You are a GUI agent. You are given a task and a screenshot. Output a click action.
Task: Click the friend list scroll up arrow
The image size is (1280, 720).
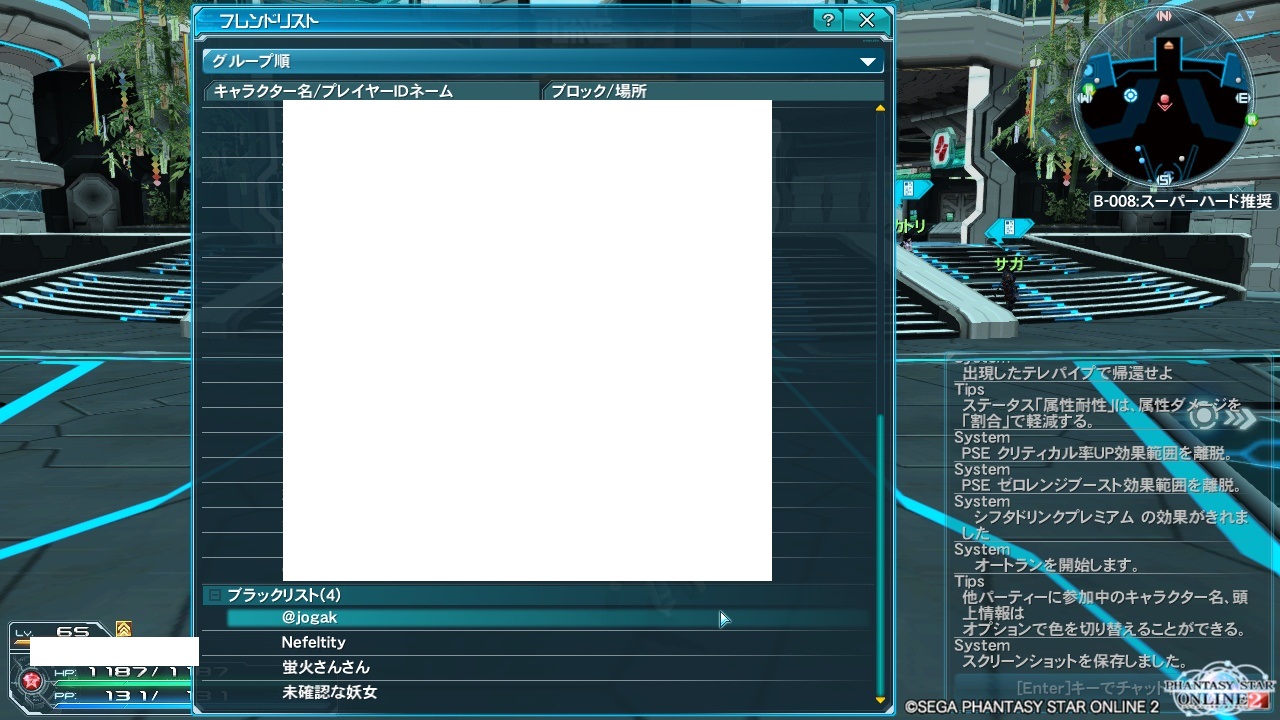click(880, 108)
